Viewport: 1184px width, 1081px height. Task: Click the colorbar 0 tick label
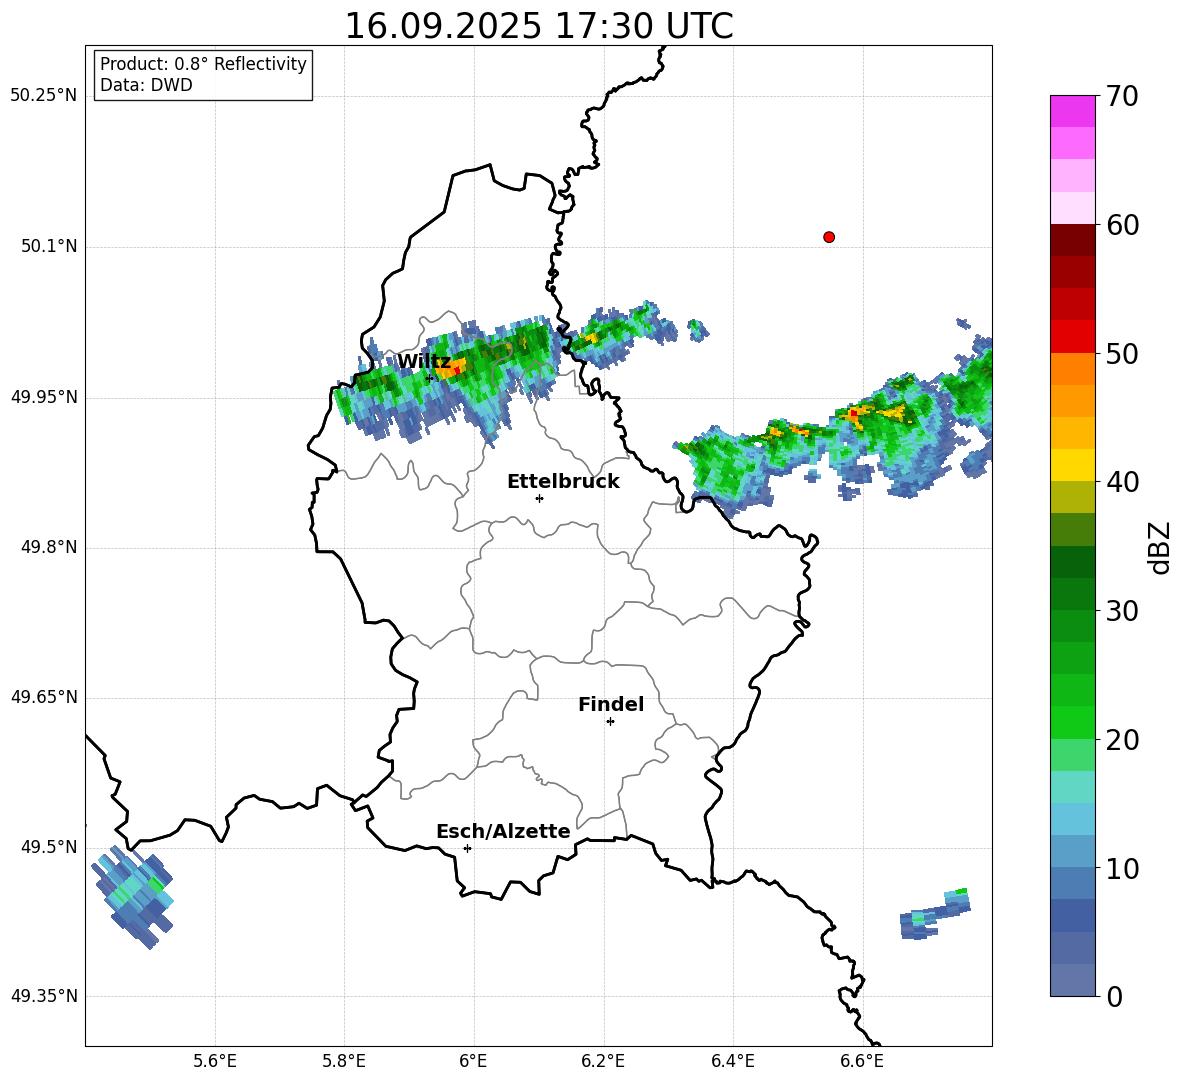[1115, 997]
